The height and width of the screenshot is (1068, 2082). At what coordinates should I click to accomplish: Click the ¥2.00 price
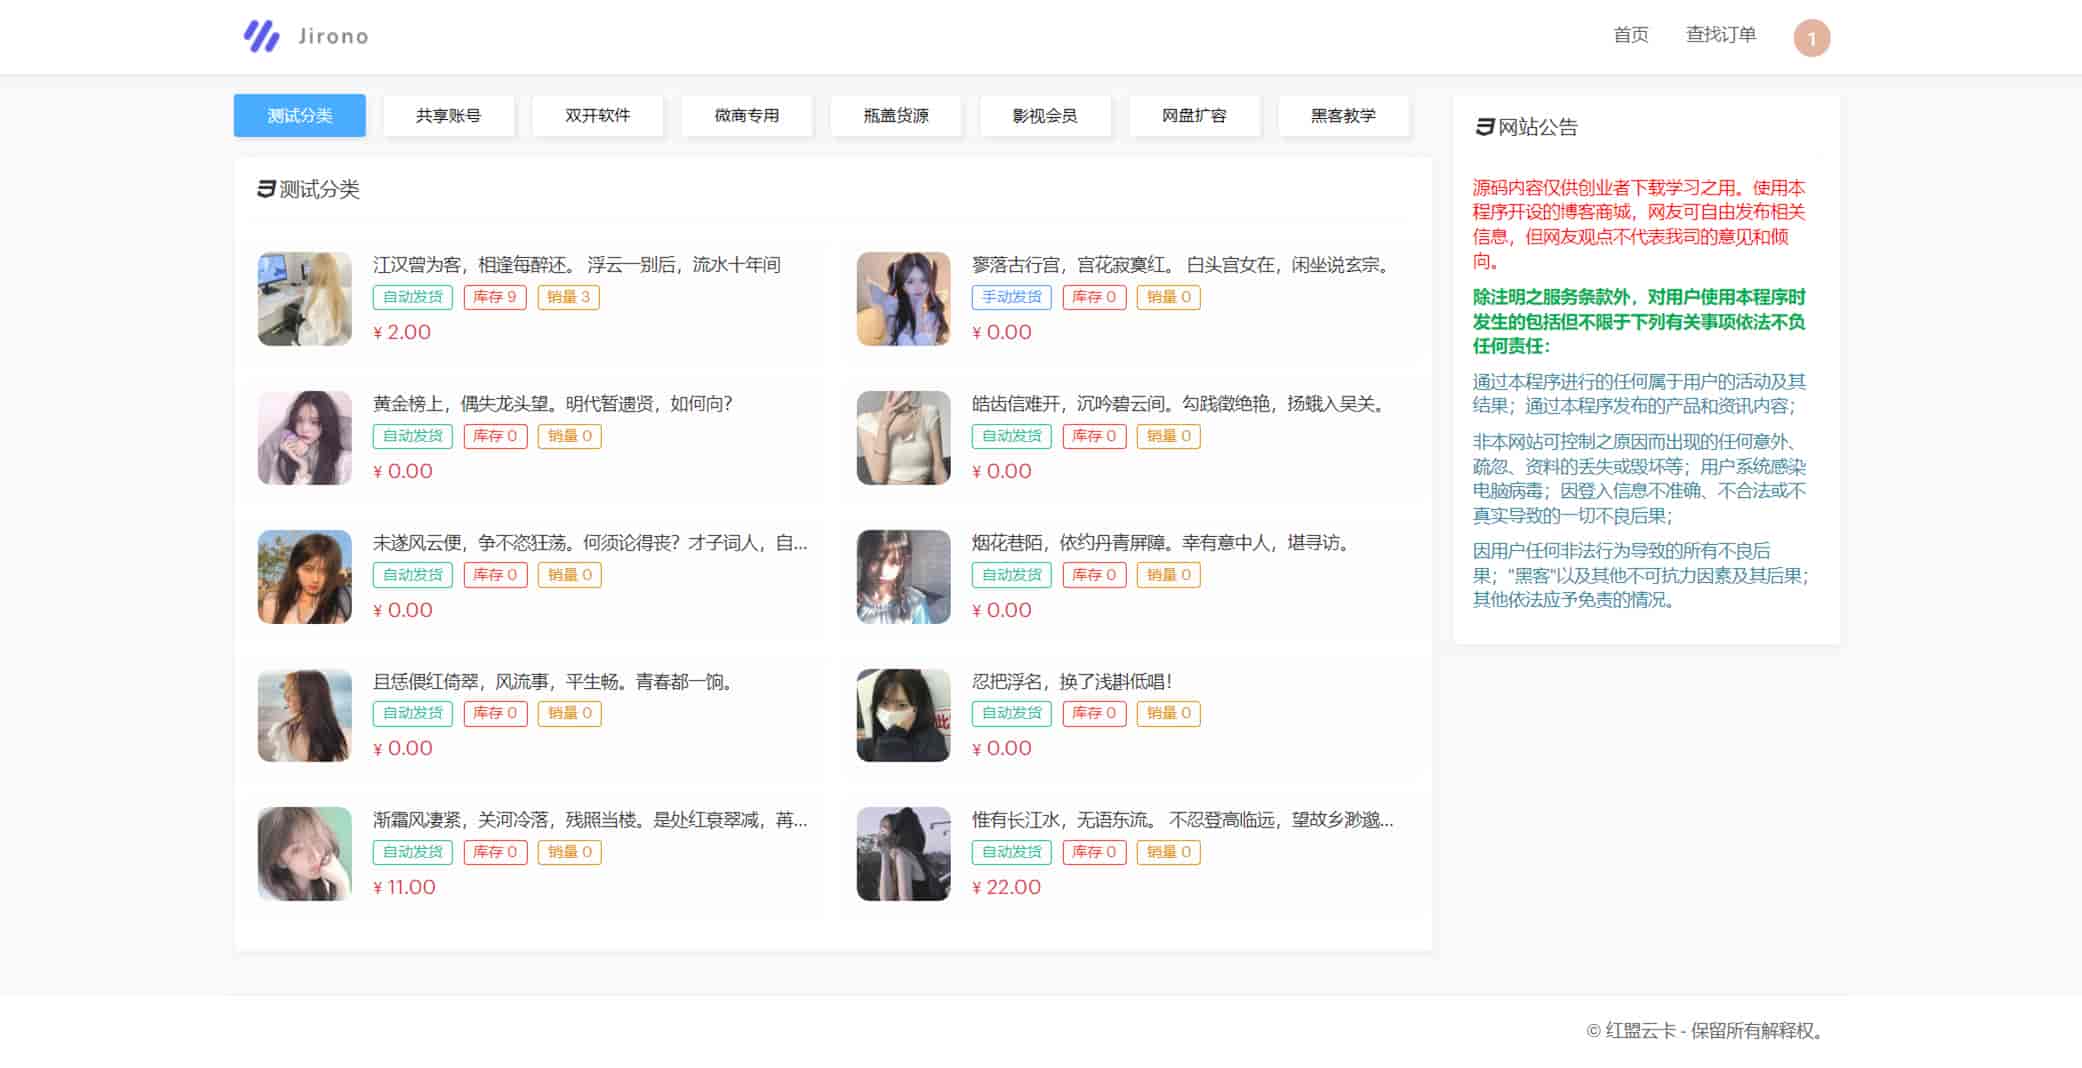tap(402, 332)
